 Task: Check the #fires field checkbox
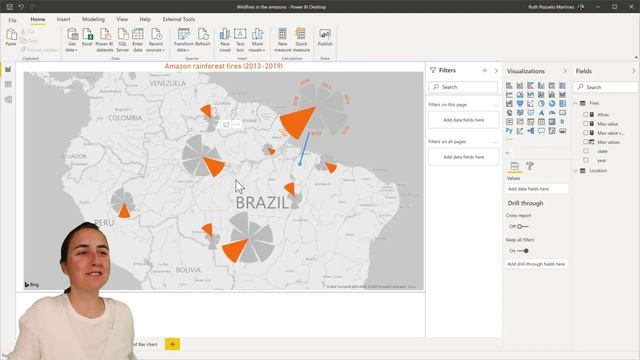pyautogui.click(x=586, y=115)
